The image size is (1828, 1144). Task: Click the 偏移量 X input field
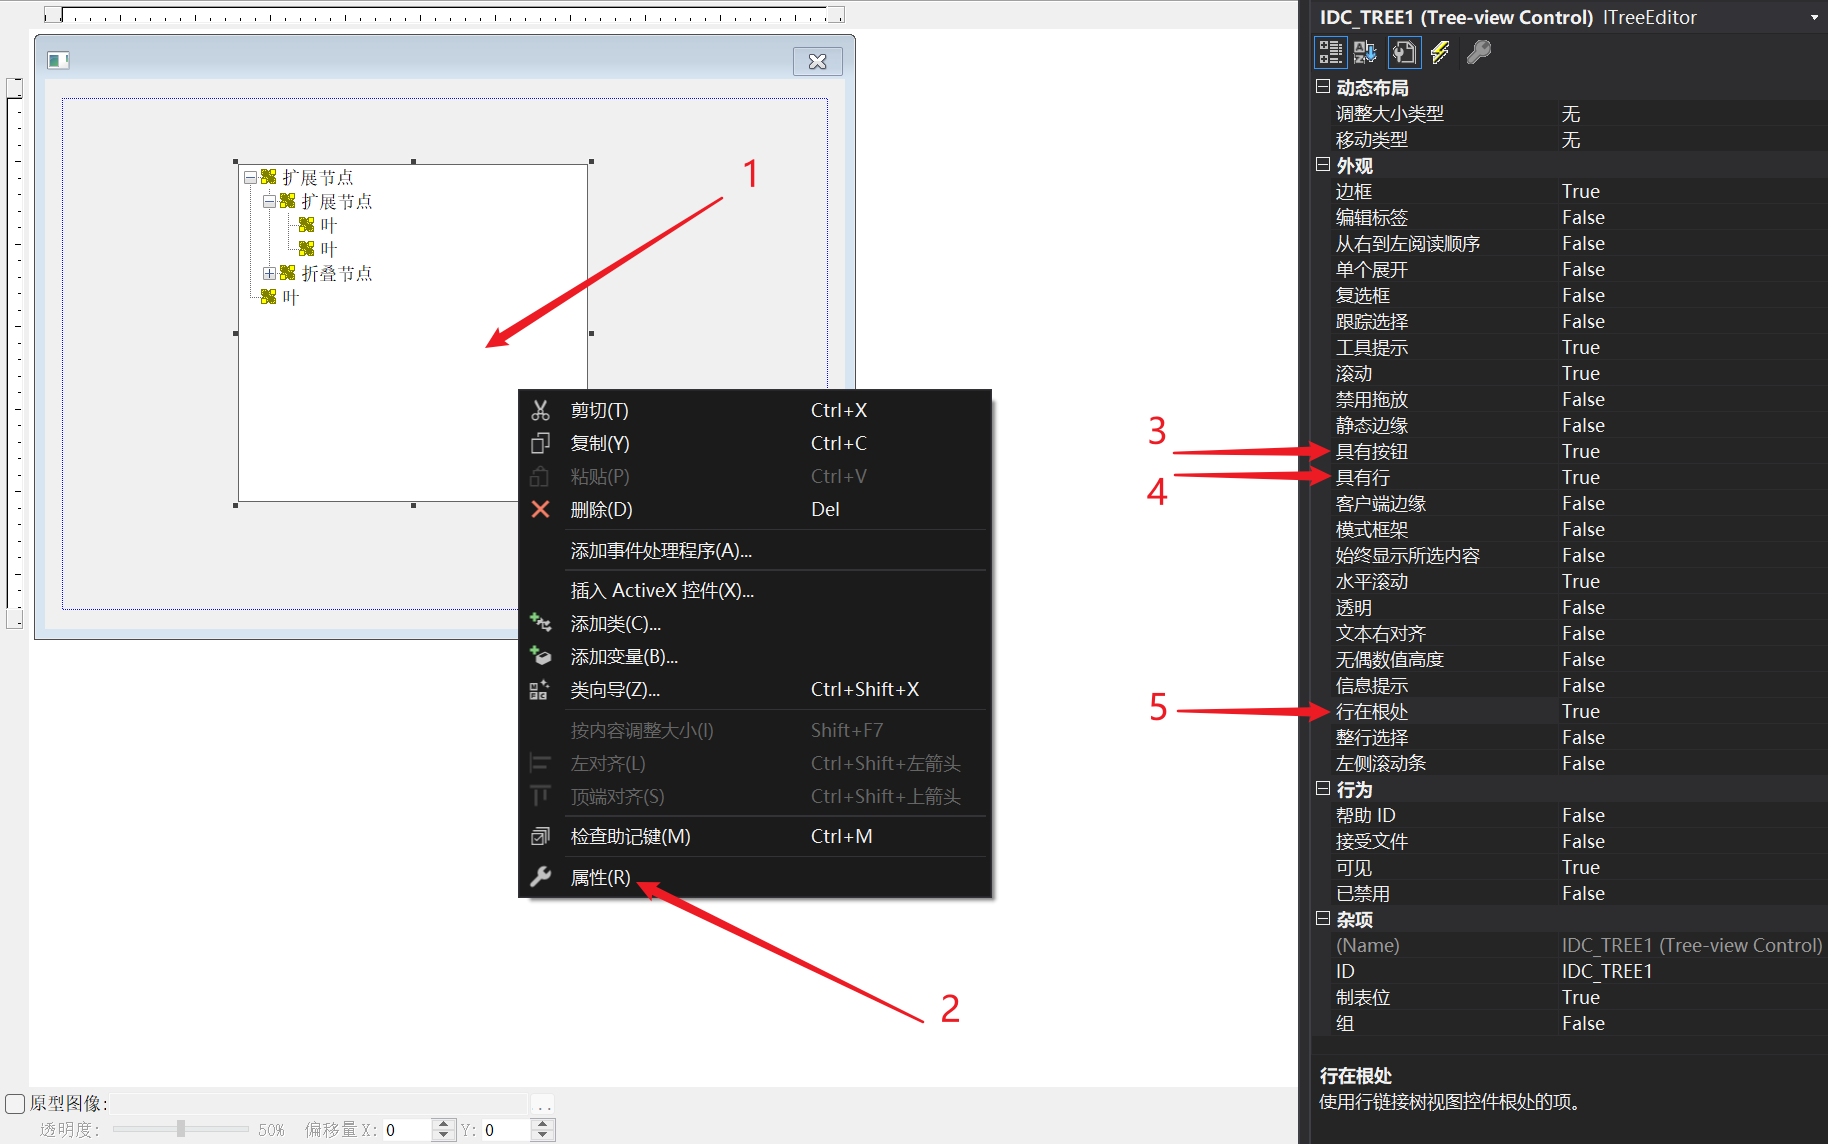click(407, 1130)
